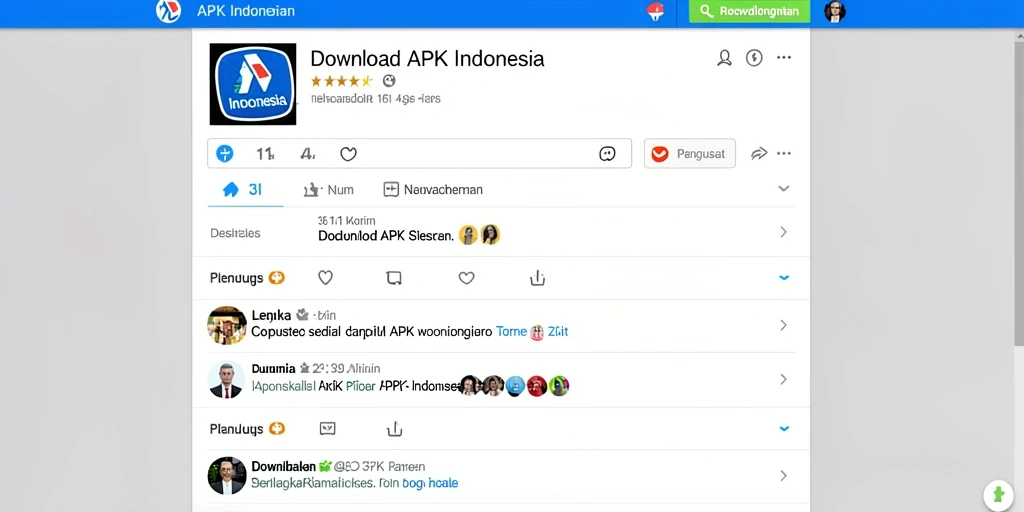Click the Desireles label

point(235,233)
